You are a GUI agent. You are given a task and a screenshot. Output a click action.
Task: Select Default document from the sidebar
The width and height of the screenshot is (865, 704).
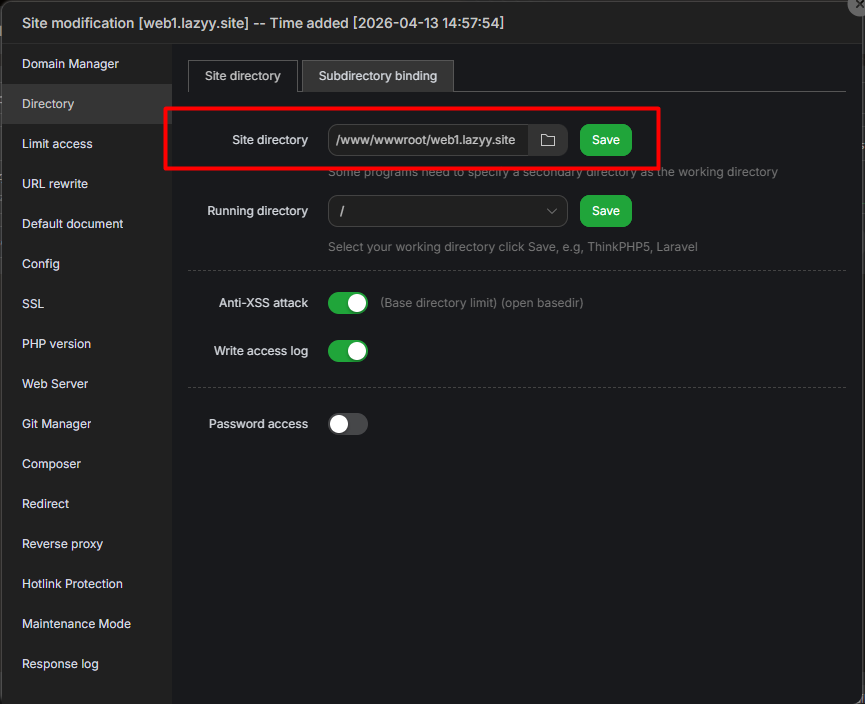coord(72,224)
